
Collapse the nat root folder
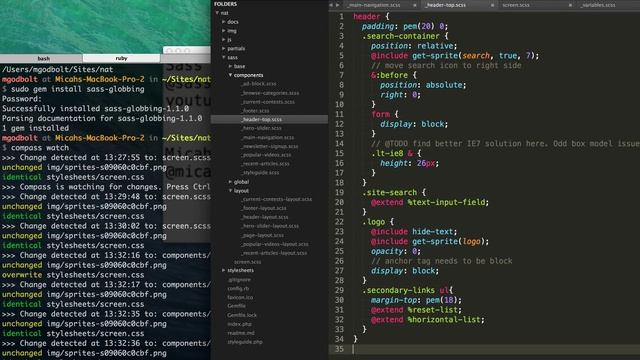(x=218, y=13)
